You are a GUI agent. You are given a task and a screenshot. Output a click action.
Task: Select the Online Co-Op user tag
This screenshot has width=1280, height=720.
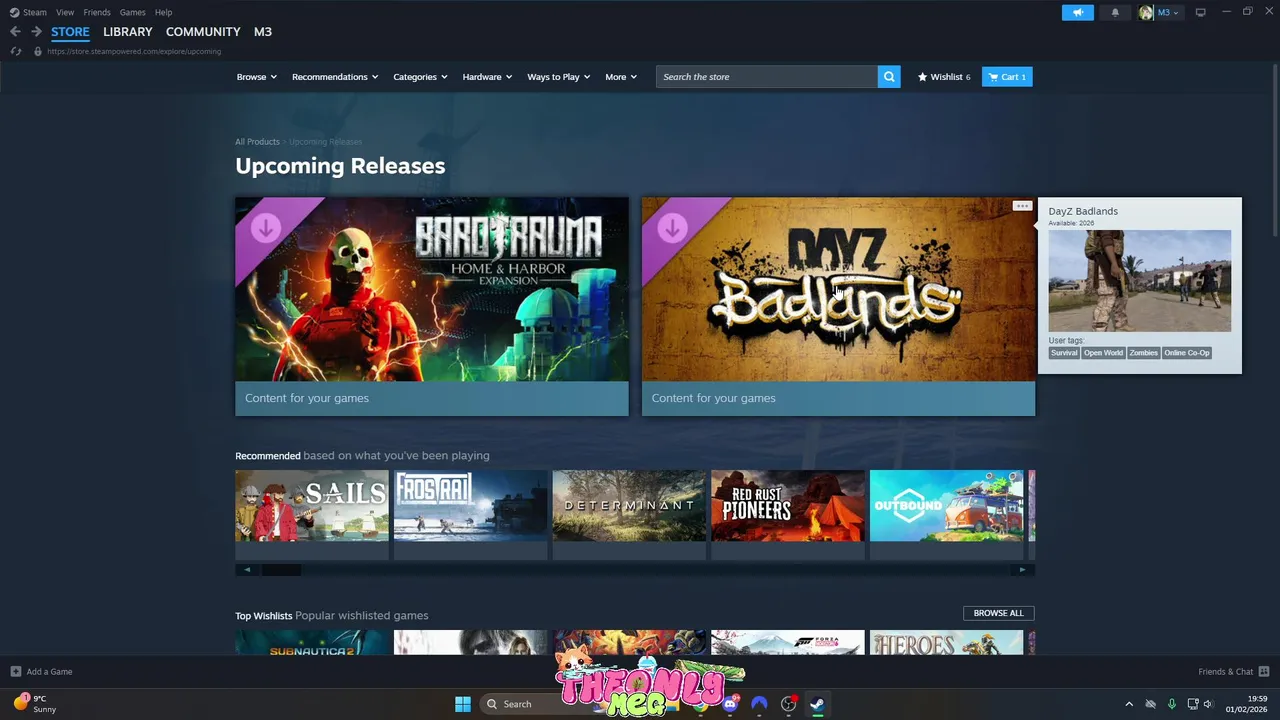(x=1187, y=353)
